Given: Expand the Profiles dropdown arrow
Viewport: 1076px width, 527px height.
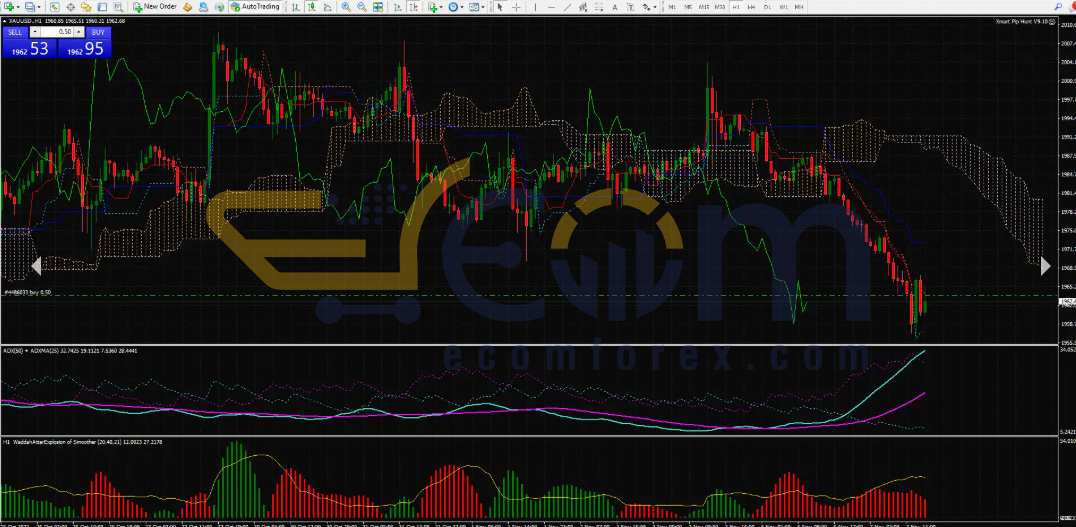Looking at the screenshot, I should [x=38, y=7].
